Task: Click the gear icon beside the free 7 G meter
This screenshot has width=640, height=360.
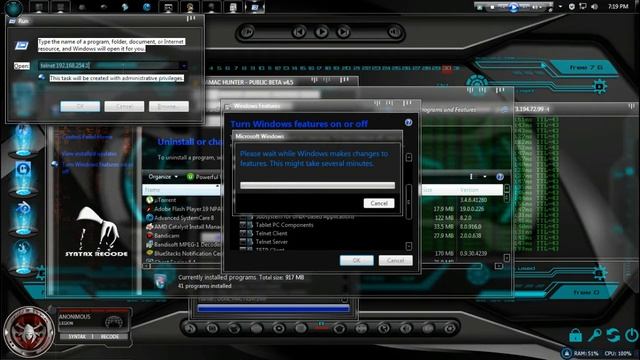Action: pos(599,87)
